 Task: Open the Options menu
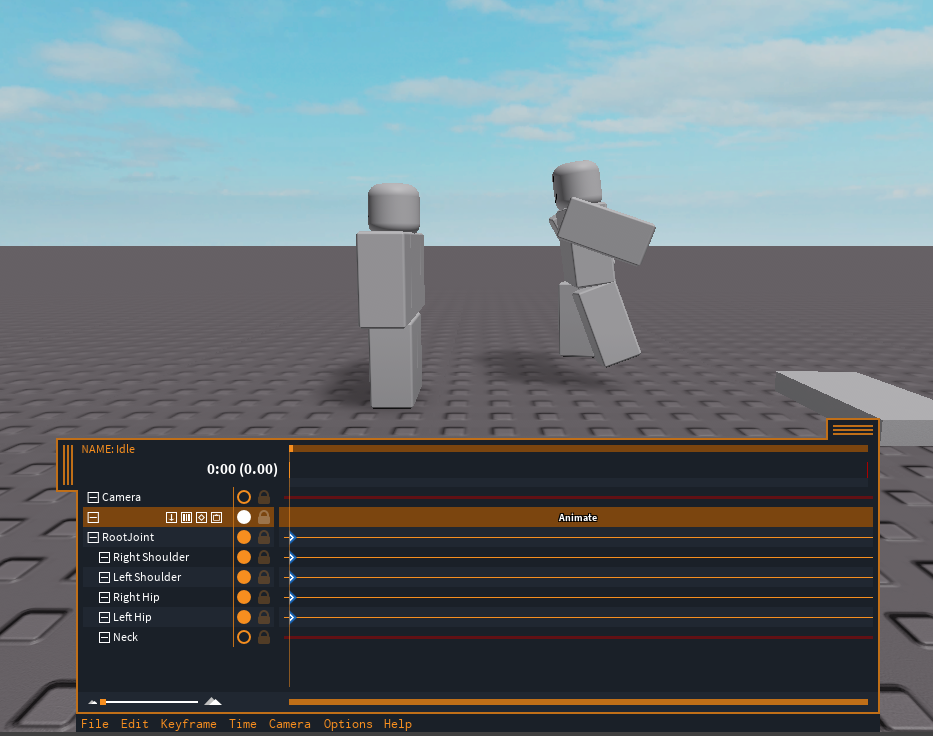pos(348,724)
